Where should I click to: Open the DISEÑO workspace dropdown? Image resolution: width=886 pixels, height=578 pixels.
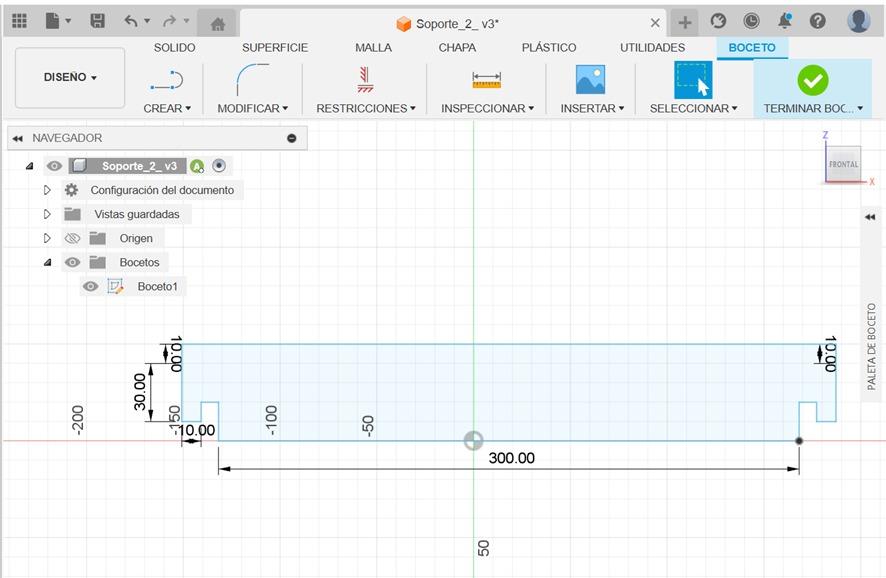point(70,77)
